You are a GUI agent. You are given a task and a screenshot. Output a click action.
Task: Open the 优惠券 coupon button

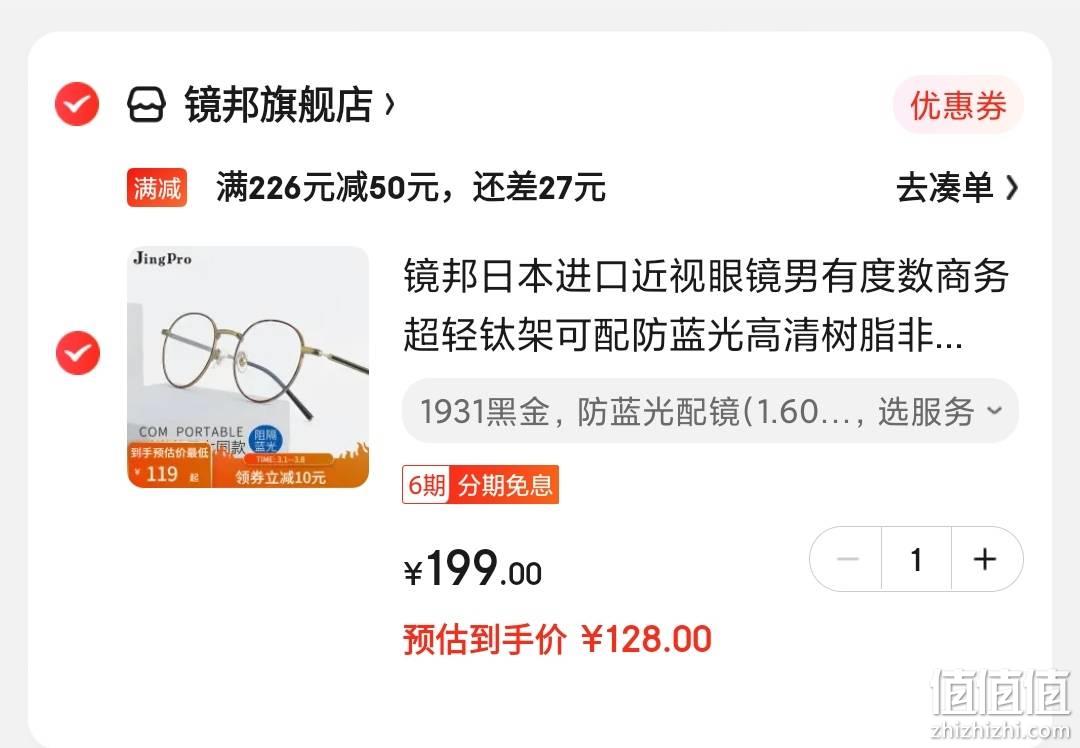coord(958,105)
